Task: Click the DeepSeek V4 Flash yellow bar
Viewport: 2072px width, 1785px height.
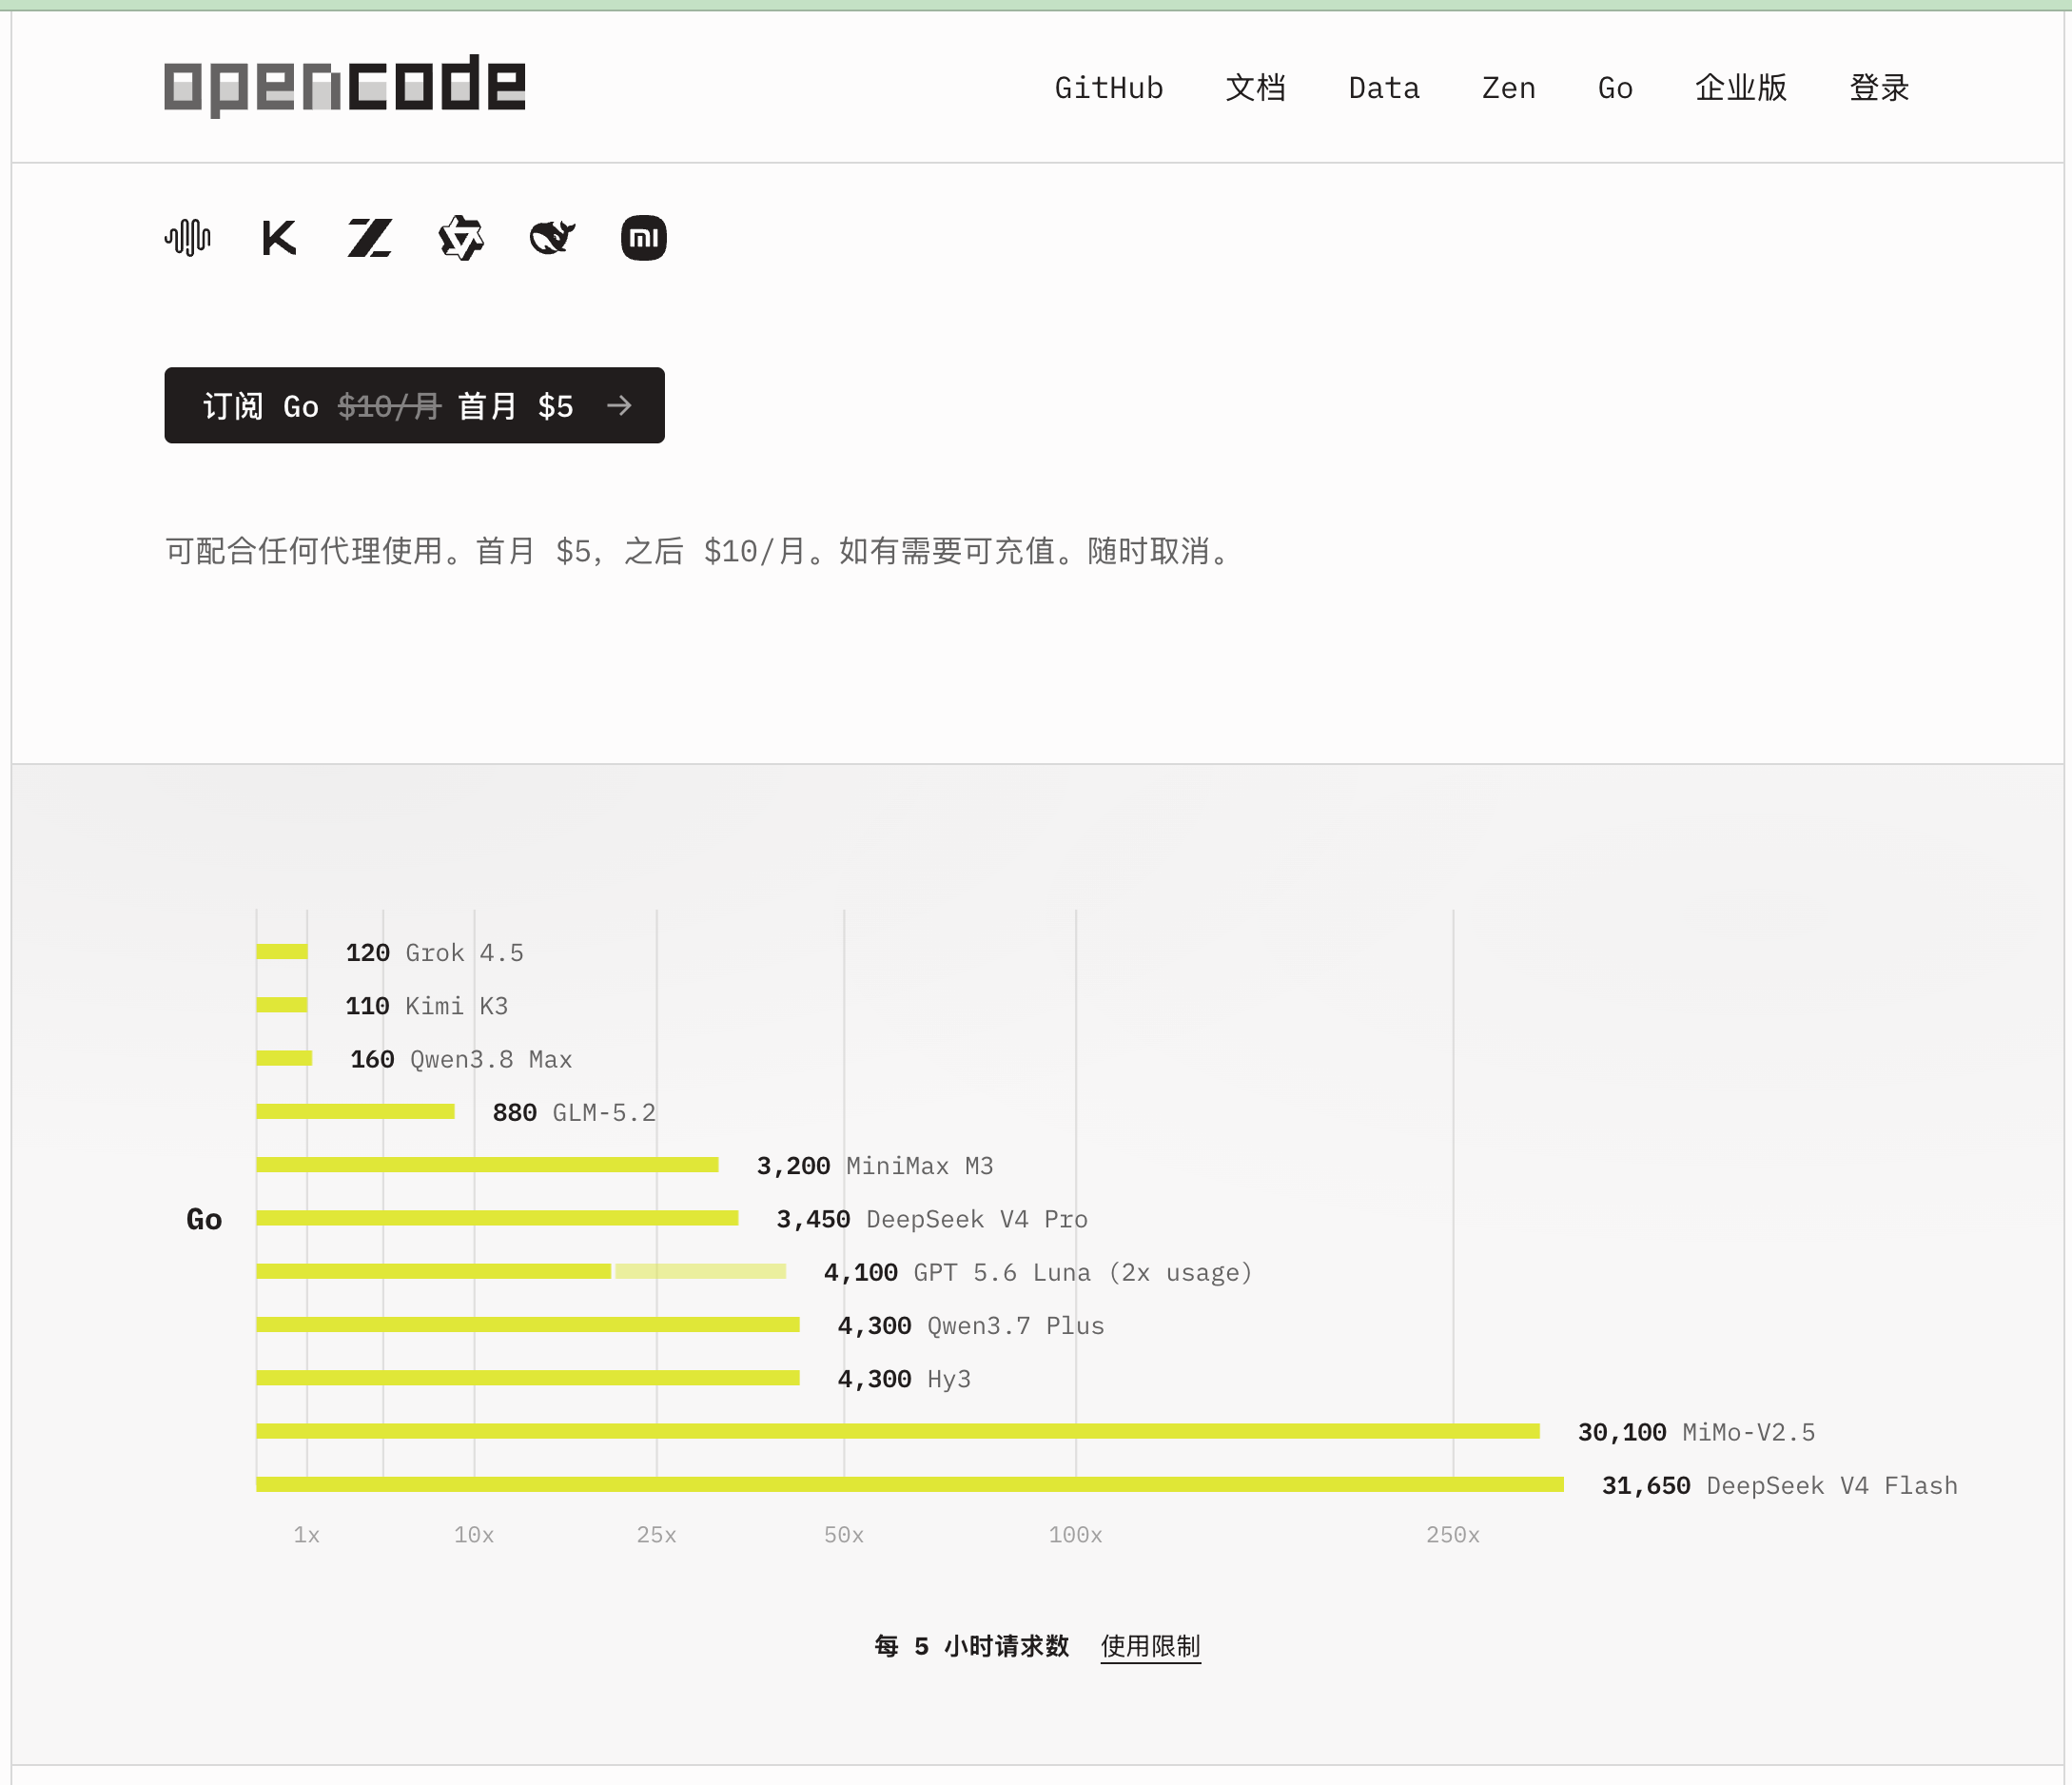Action: pos(910,1485)
